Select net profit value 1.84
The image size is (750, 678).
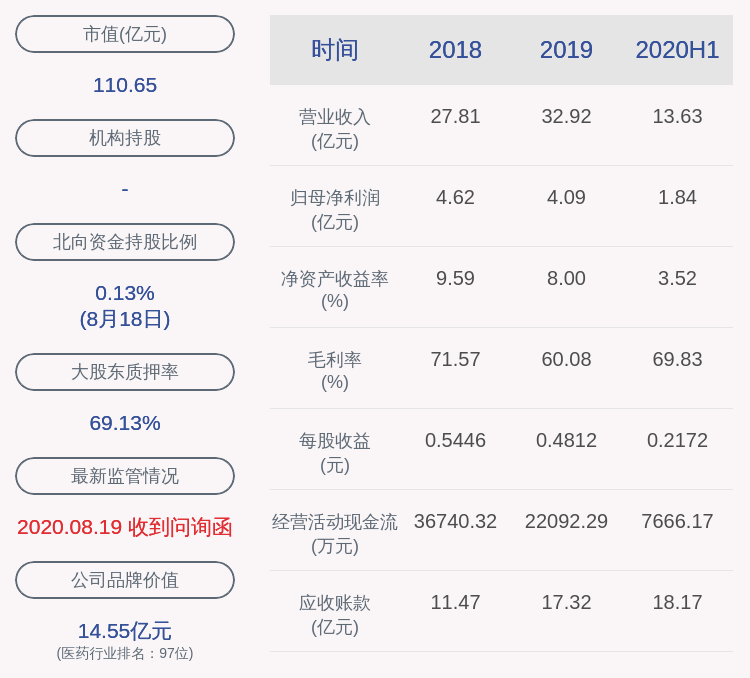(x=677, y=197)
